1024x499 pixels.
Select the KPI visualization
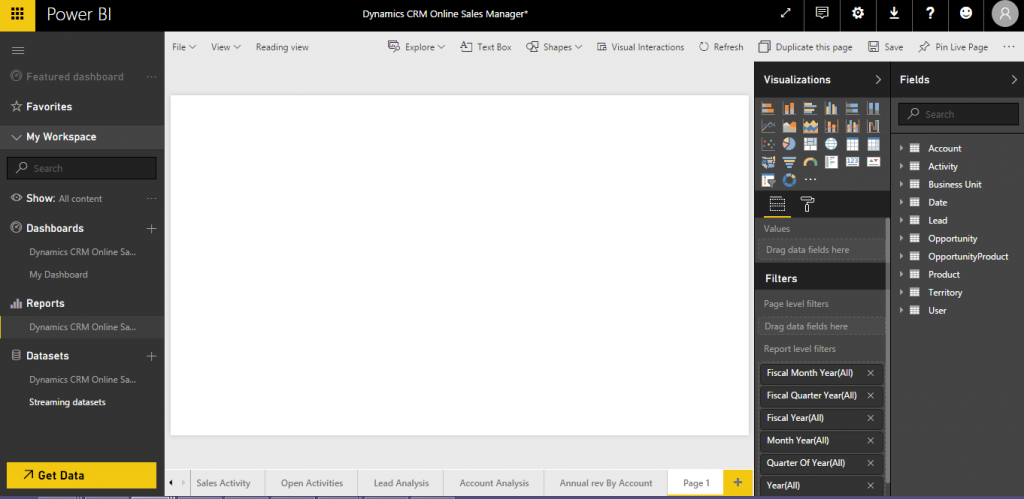[x=873, y=161]
